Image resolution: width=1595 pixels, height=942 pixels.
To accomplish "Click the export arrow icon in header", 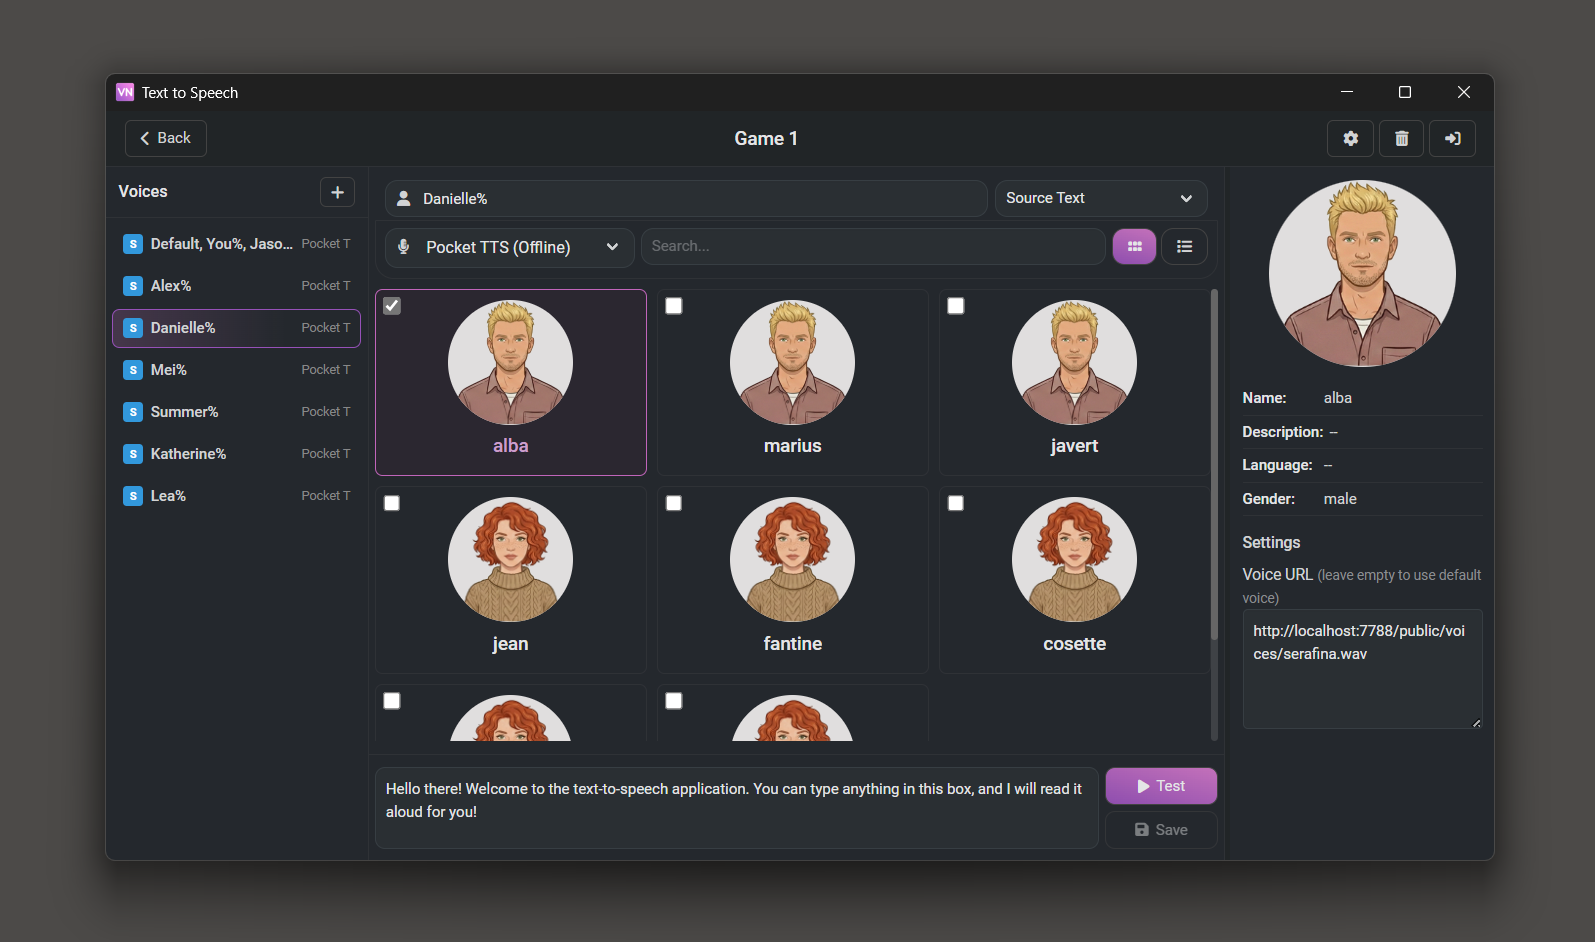I will (x=1452, y=139).
